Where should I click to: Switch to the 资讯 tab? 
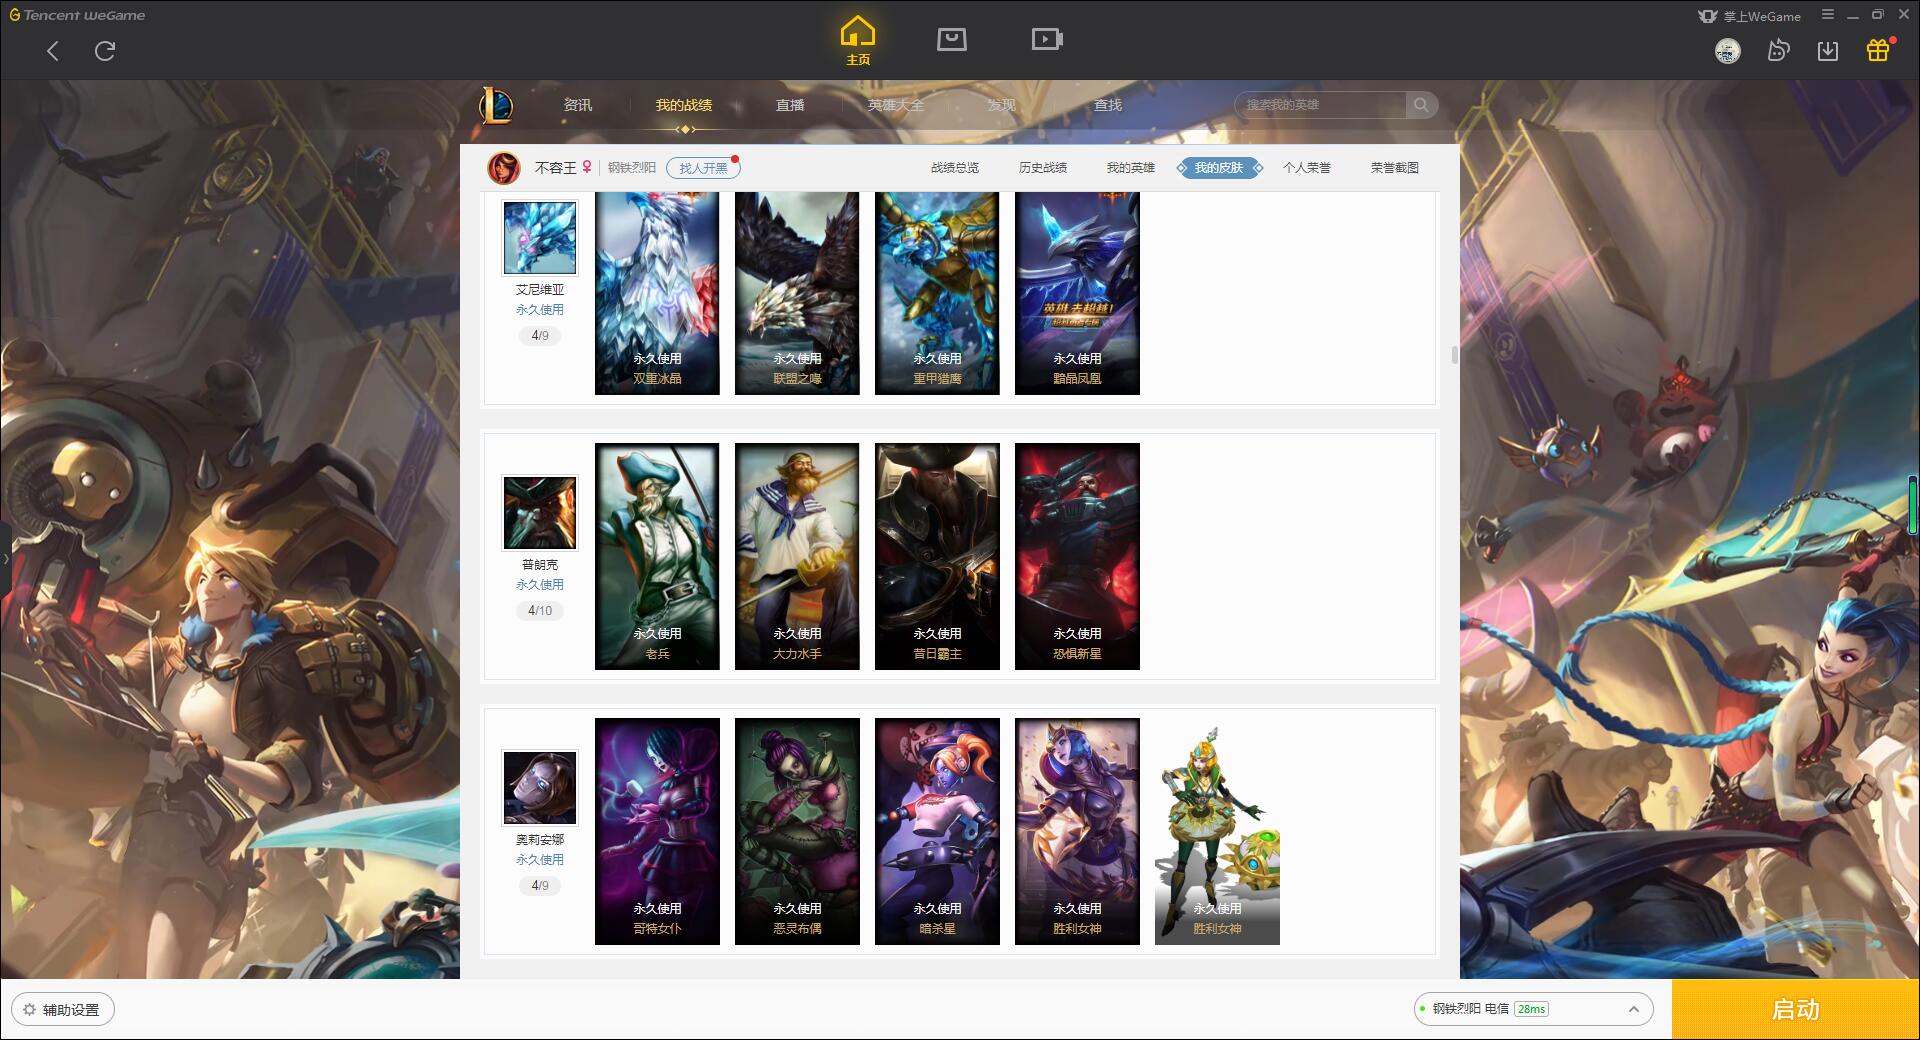(x=577, y=105)
